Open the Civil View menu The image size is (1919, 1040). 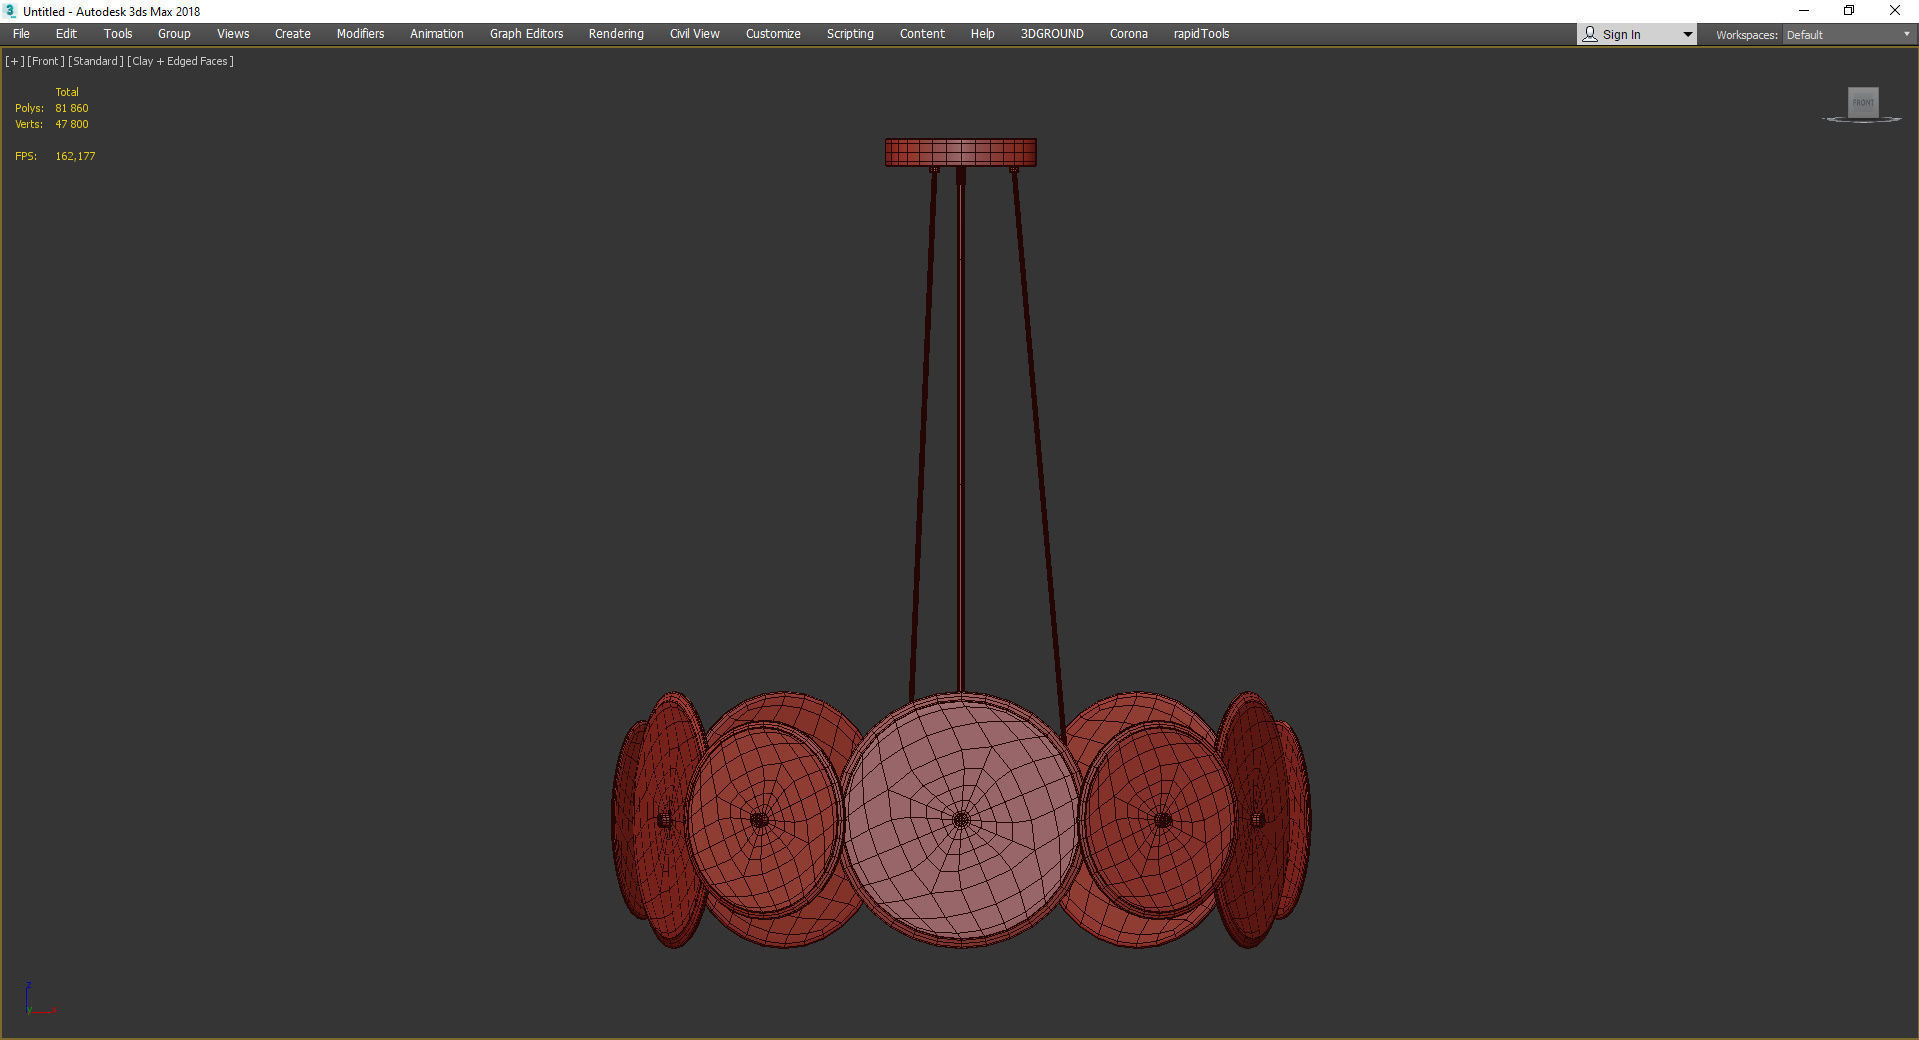tap(694, 33)
